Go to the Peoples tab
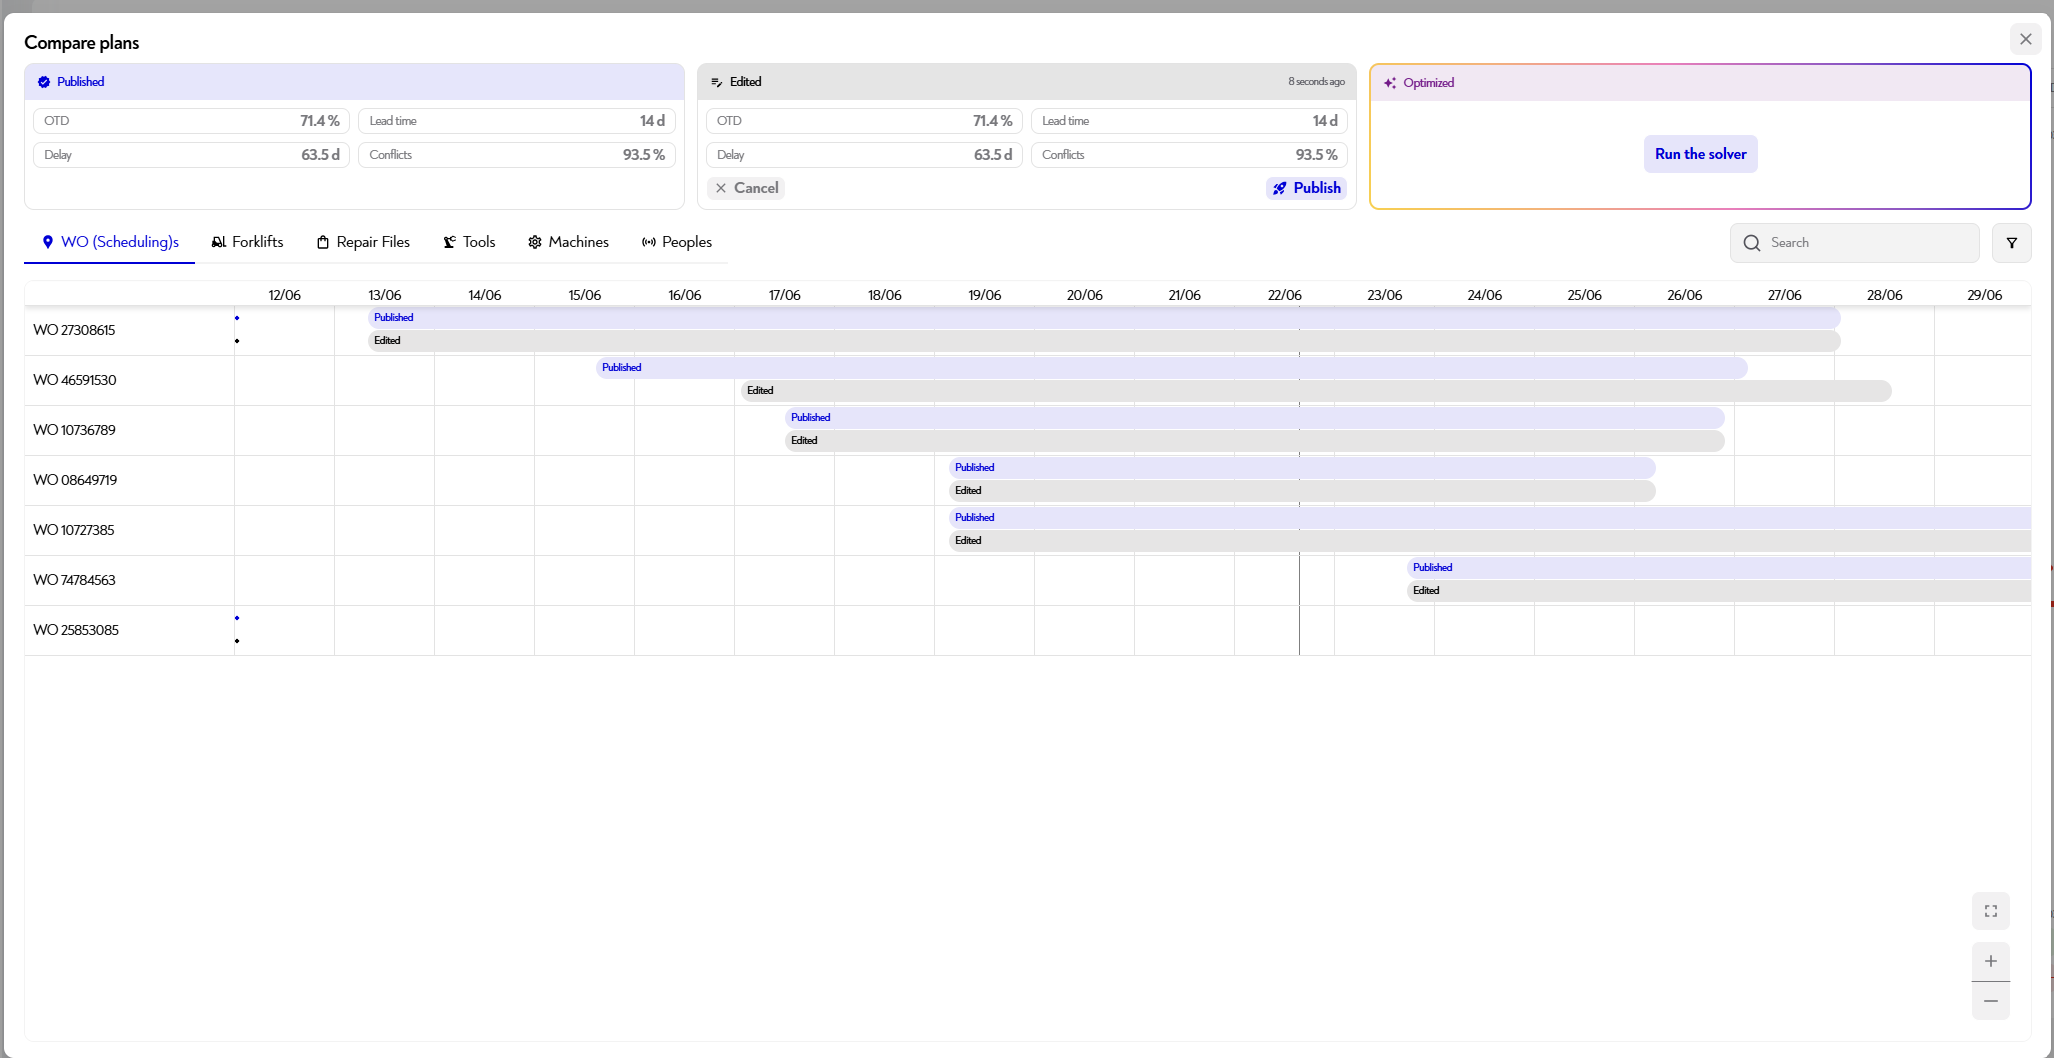The height and width of the screenshot is (1058, 2054). [677, 242]
